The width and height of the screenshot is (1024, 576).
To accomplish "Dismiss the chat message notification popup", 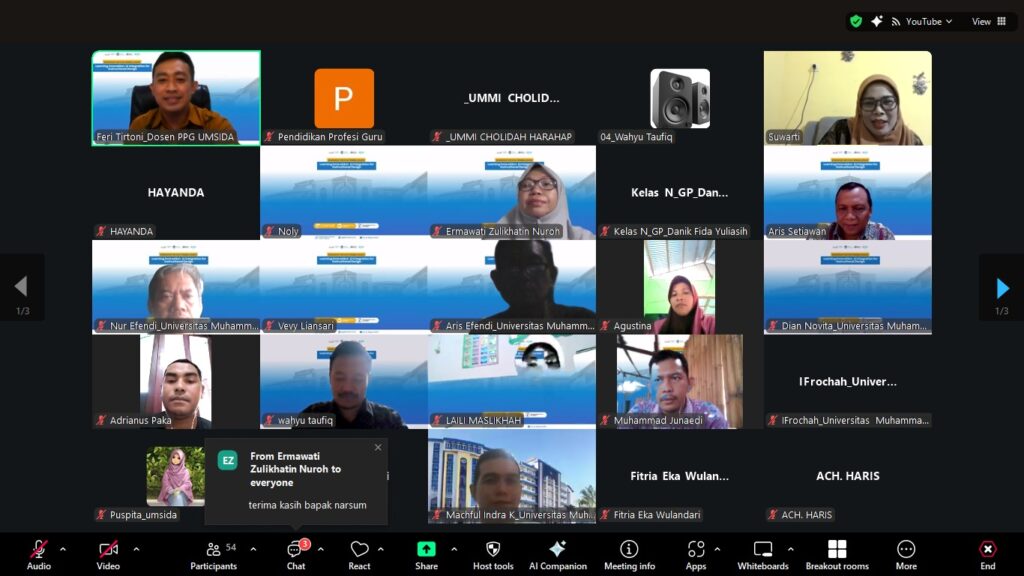I will [x=378, y=447].
